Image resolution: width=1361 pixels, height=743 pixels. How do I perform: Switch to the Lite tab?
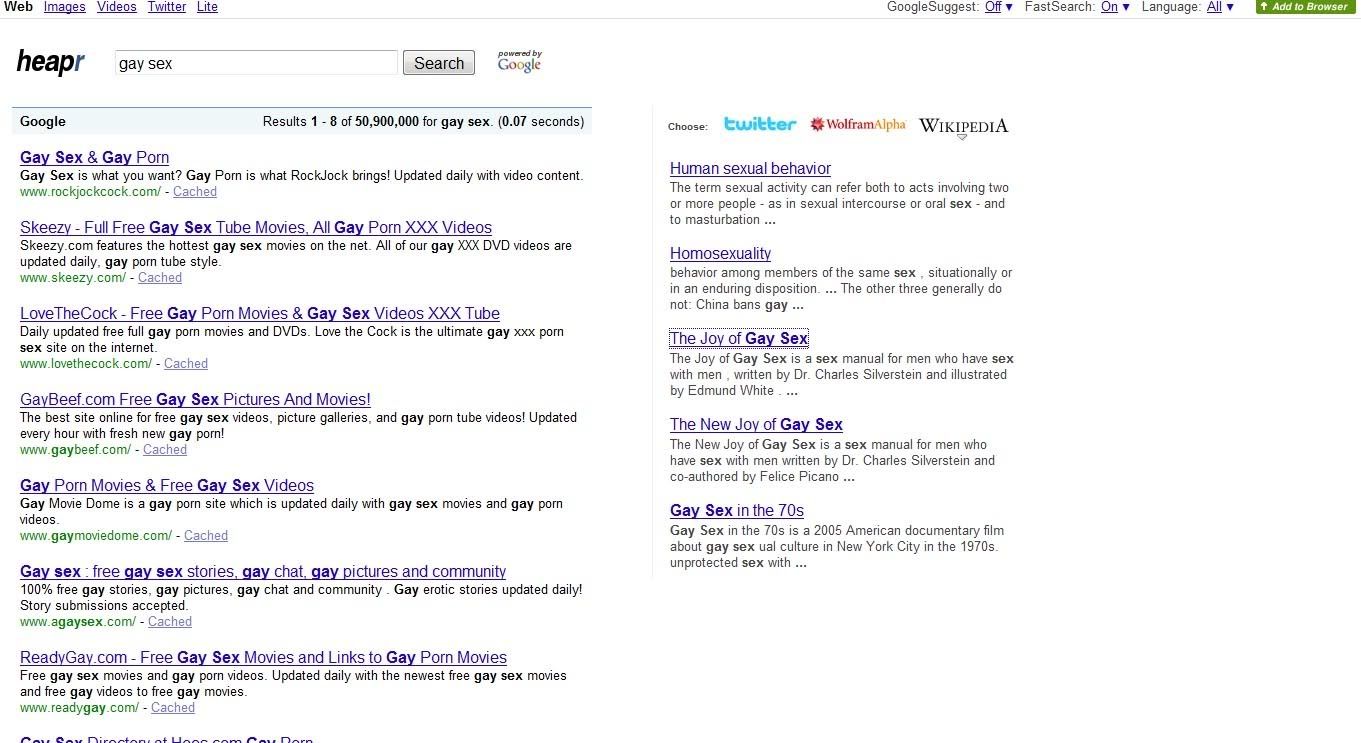(207, 7)
